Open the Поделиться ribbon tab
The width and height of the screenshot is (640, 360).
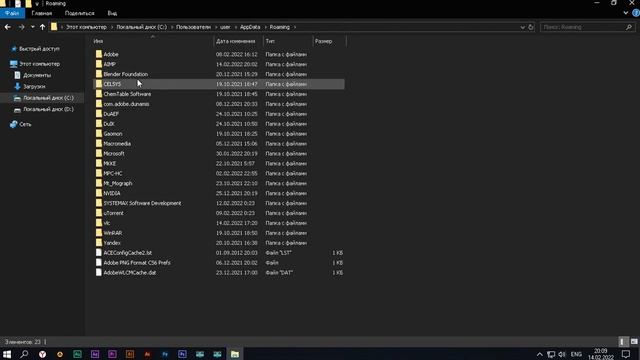pos(80,13)
